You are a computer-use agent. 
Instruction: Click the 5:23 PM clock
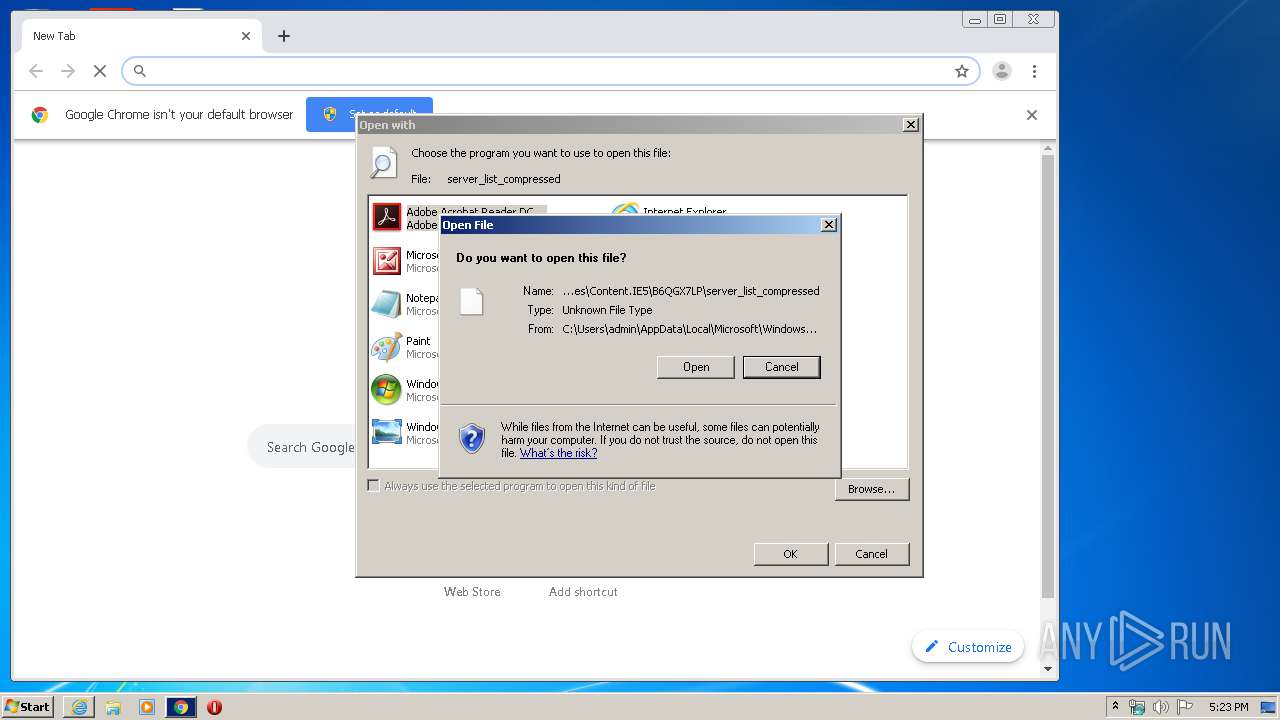[1229, 707]
